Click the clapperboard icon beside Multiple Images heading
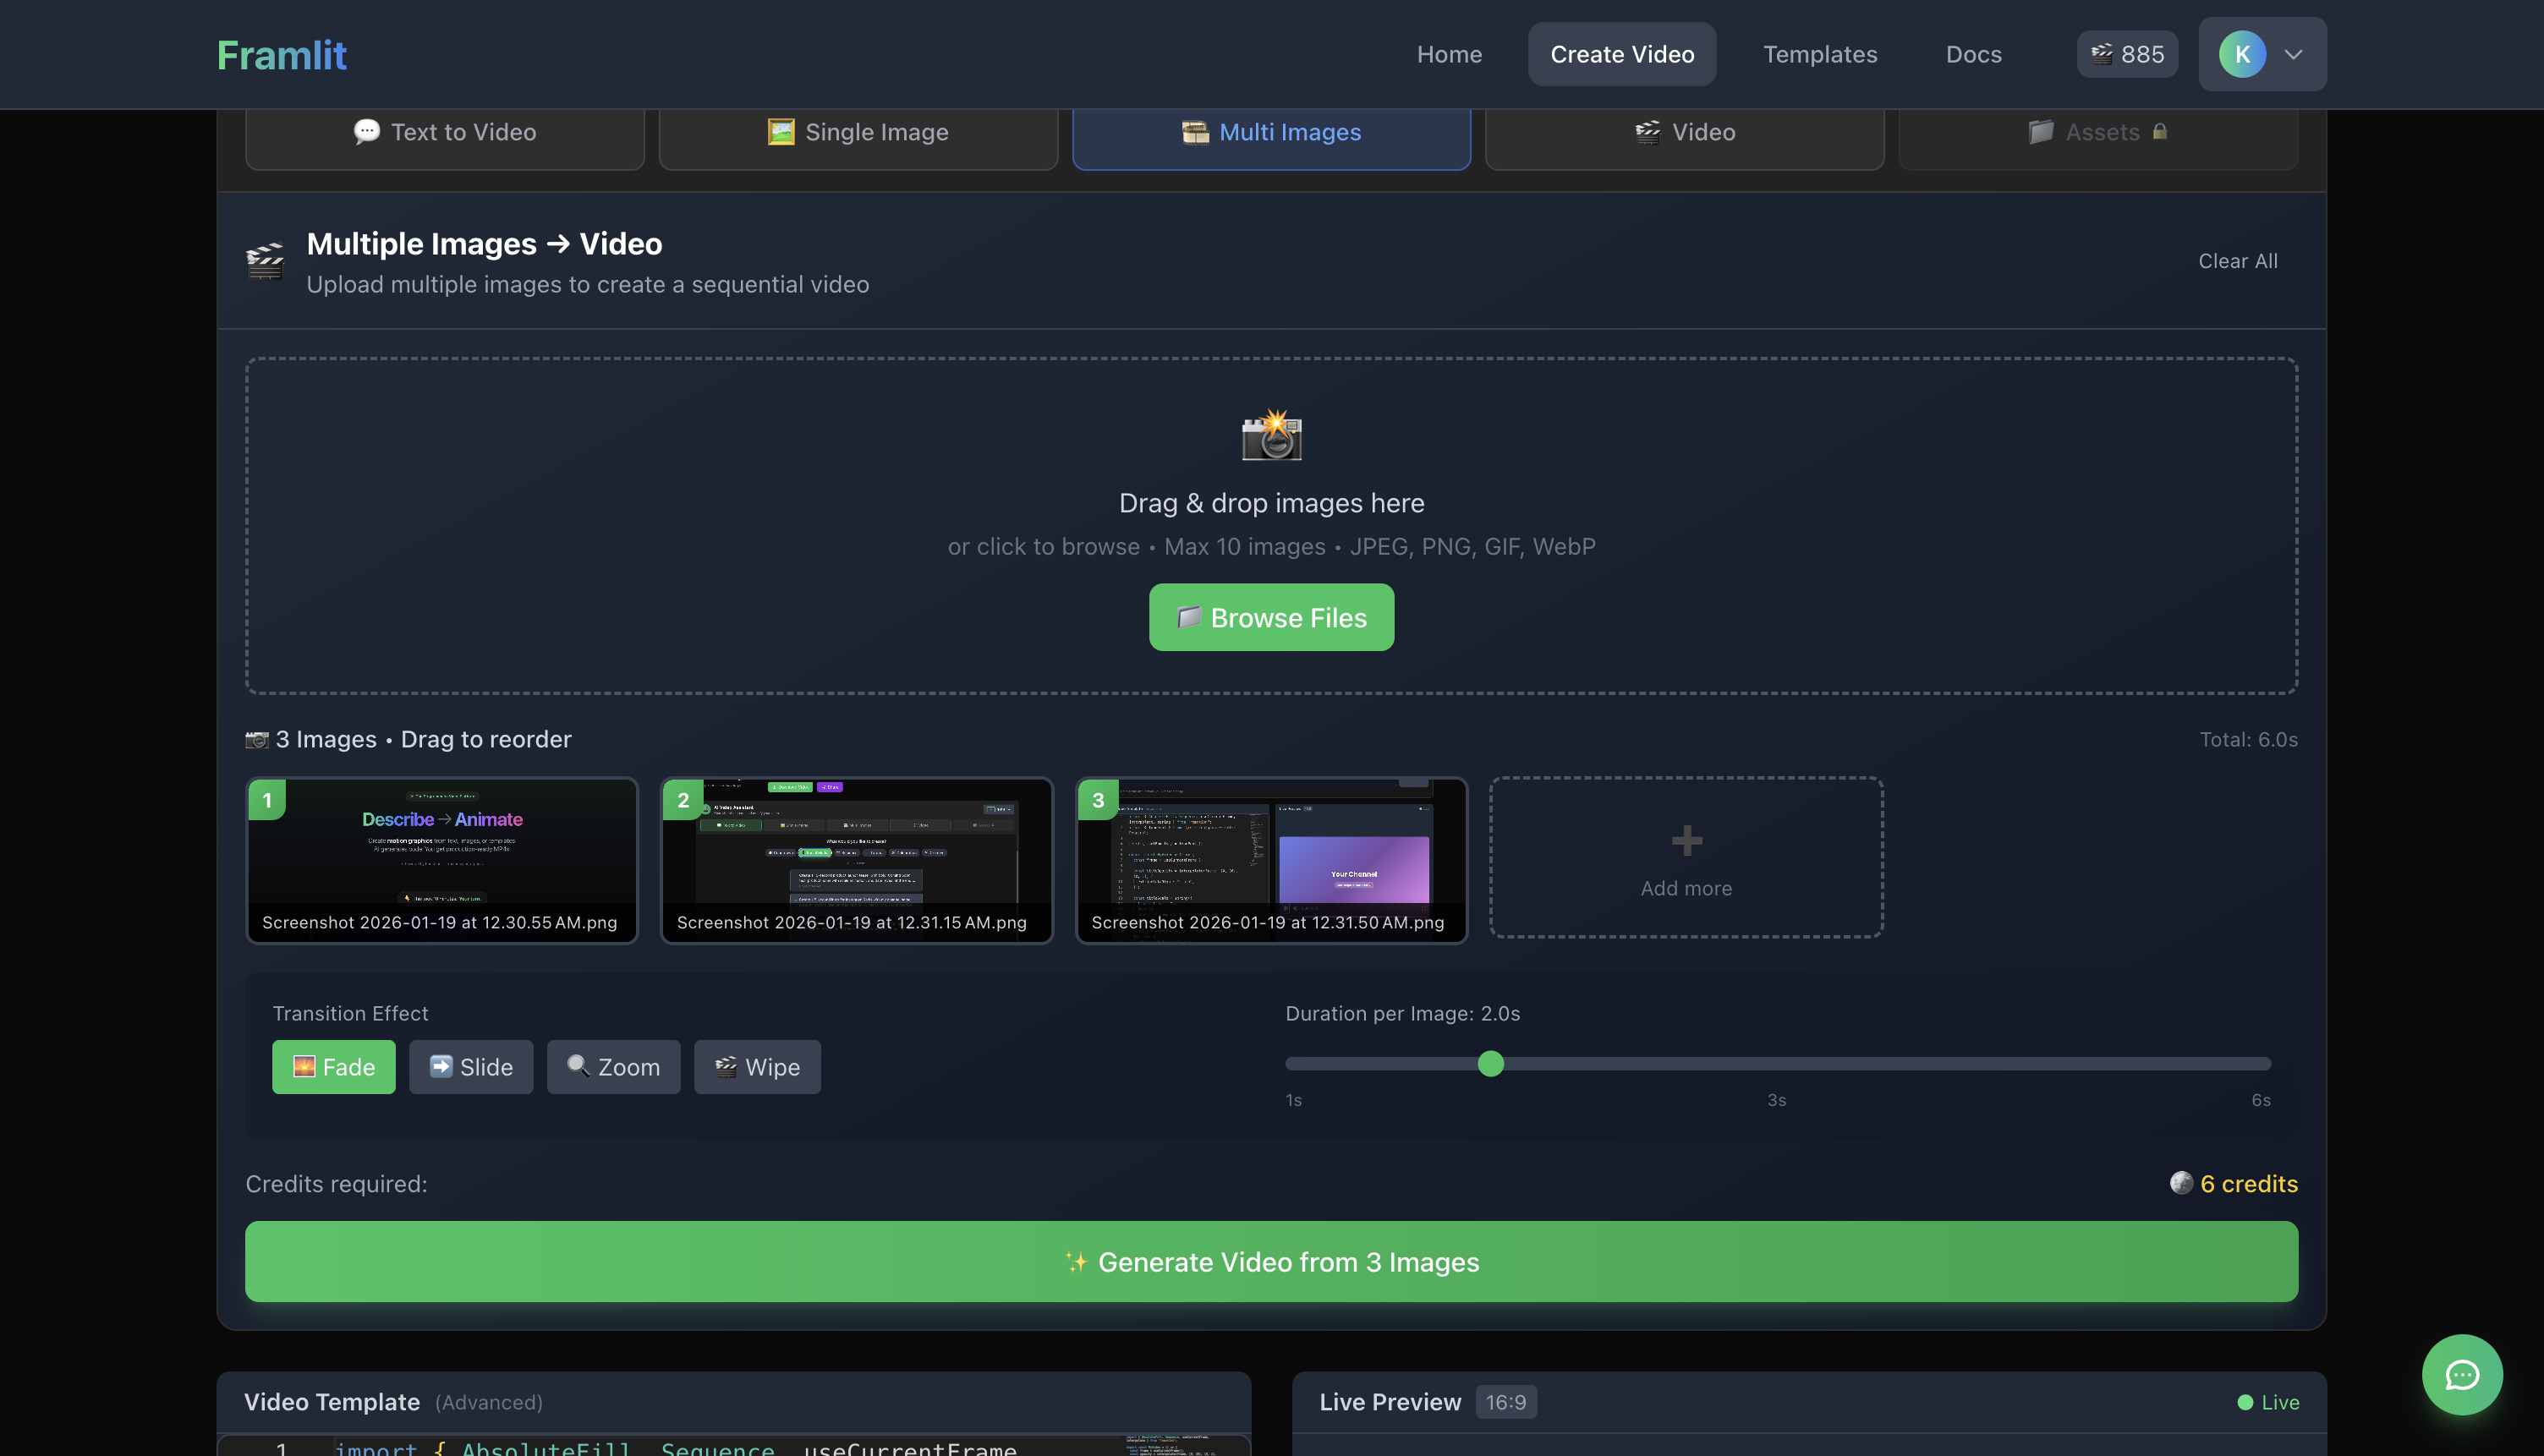This screenshot has height=1456, width=2544. tap(265, 261)
